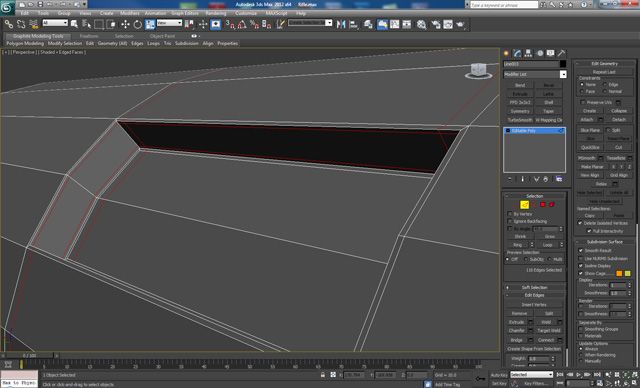Select the Select and Rotate tool
The height and width of the screenshot is (388, 640).
(x=138, y=24)
